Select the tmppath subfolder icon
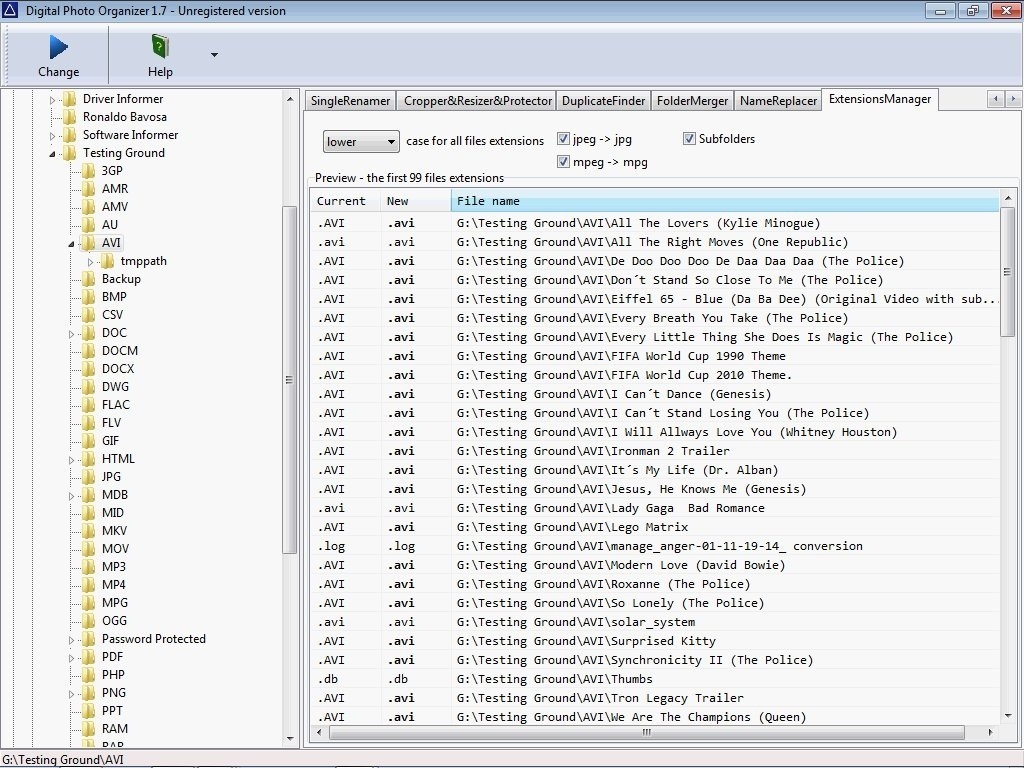The image size is (1024, 768). 108,261
